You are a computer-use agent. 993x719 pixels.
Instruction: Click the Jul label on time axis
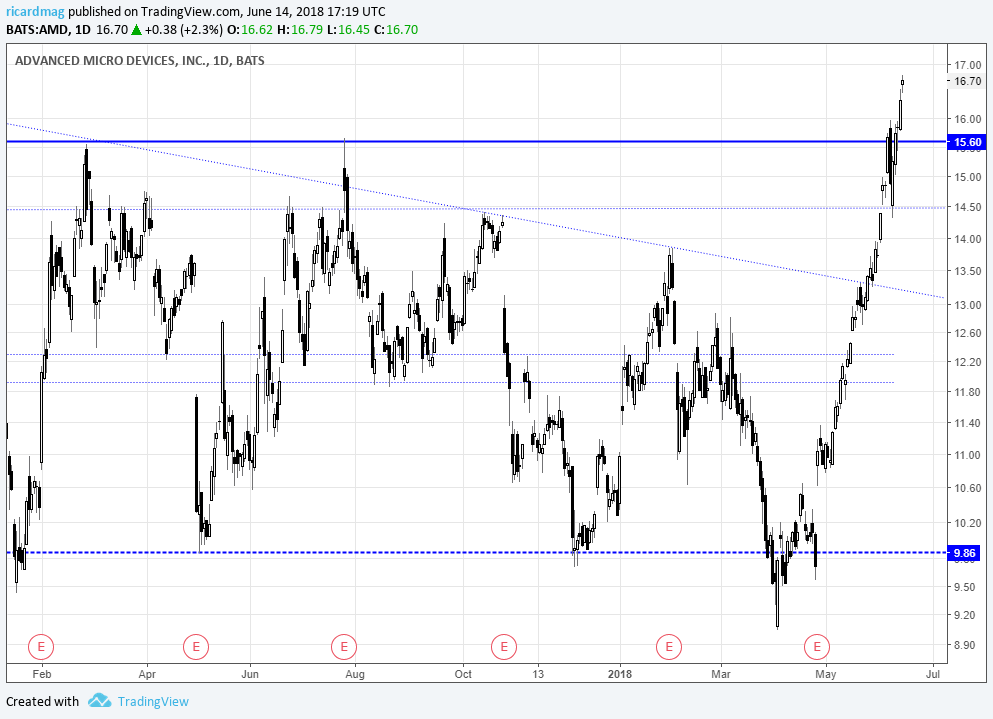[932, 674]
